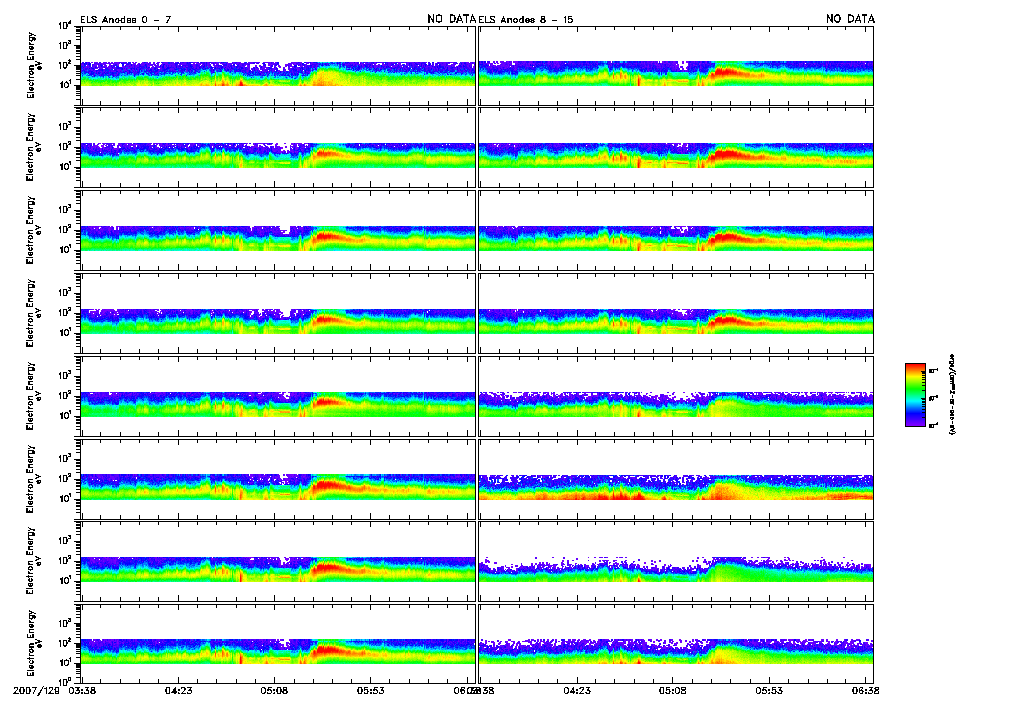Viewport: 1024px width, 708px height.
Task: Click the "Electron Energy eV" label of the top panel
Action: click(33, 66)
